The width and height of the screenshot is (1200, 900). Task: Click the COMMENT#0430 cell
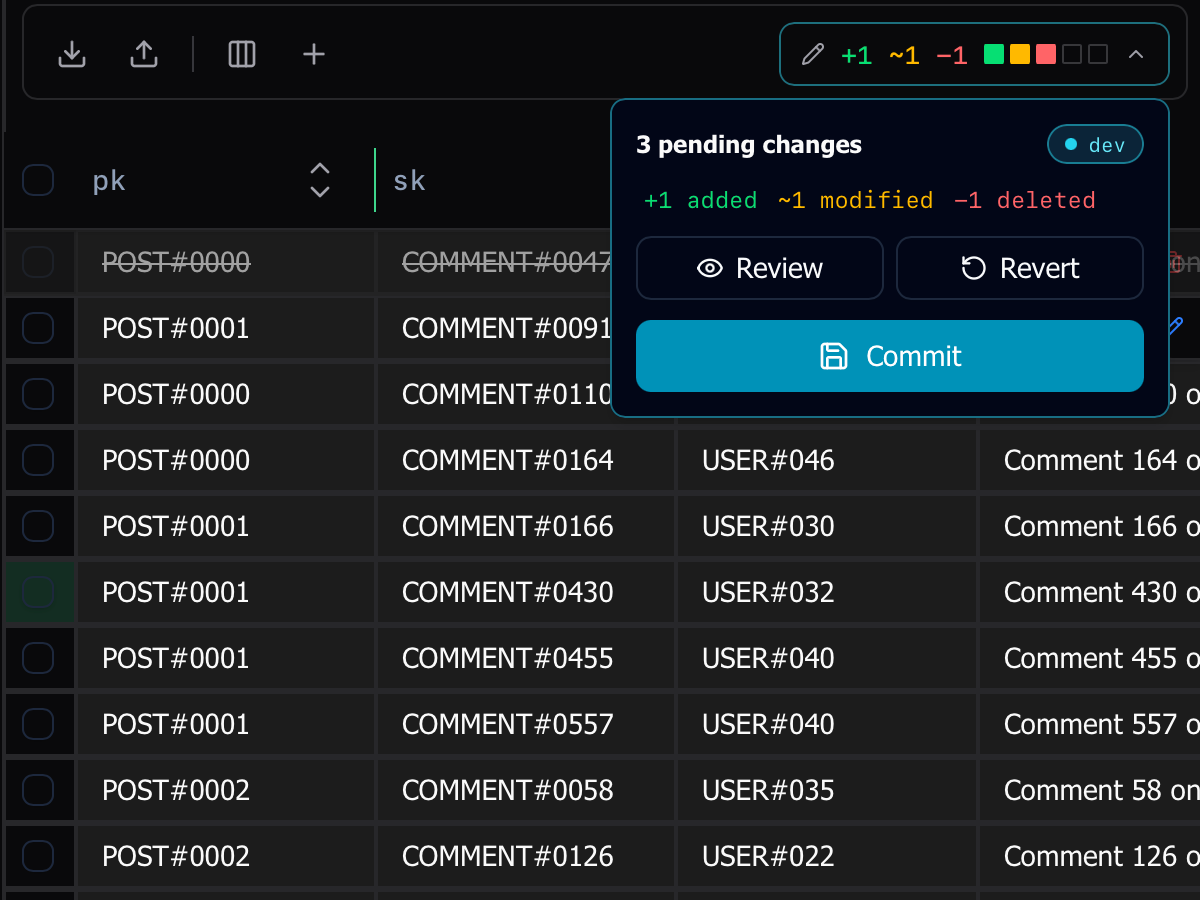click(526, 592)
